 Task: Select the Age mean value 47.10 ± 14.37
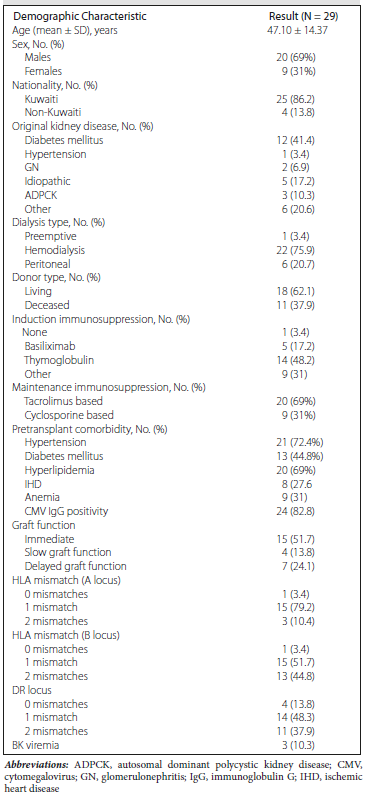pos(304,30)
